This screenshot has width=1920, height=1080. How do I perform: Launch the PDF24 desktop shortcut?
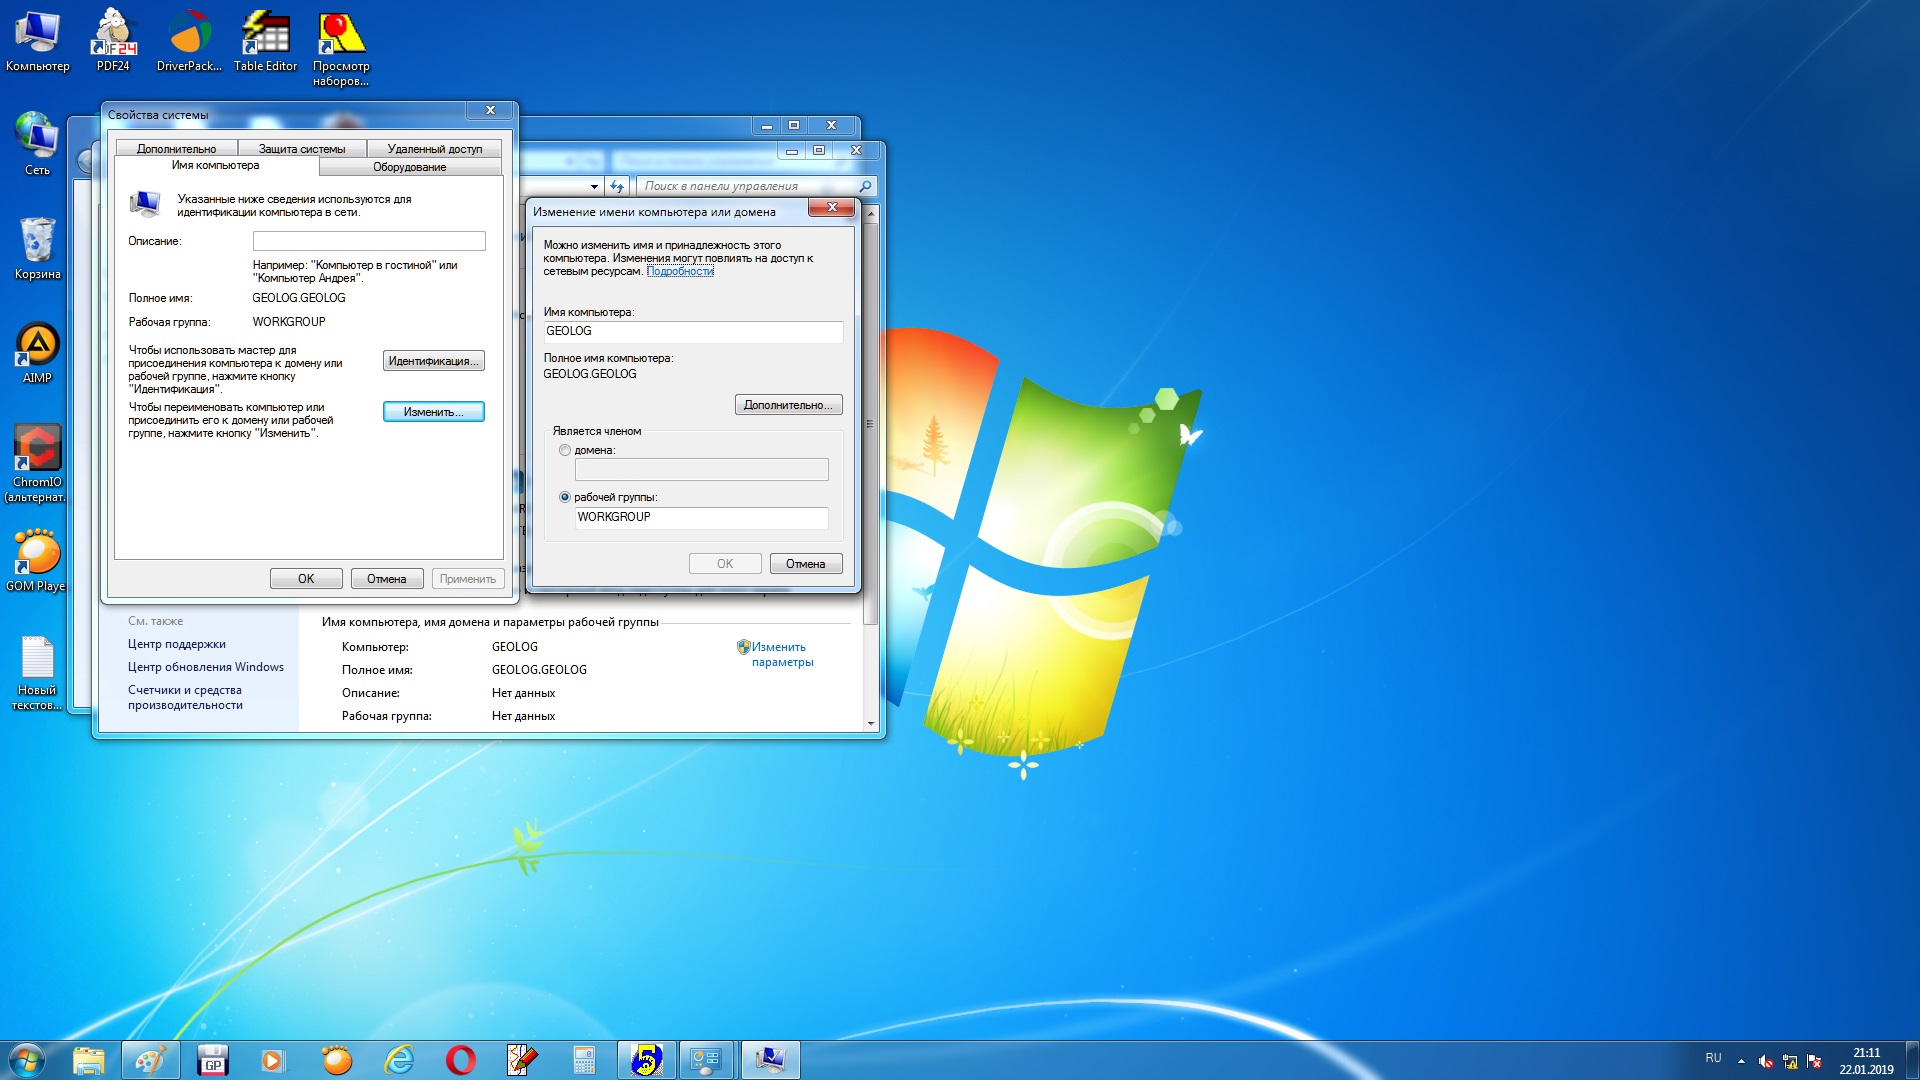click(x=113, y=40)
